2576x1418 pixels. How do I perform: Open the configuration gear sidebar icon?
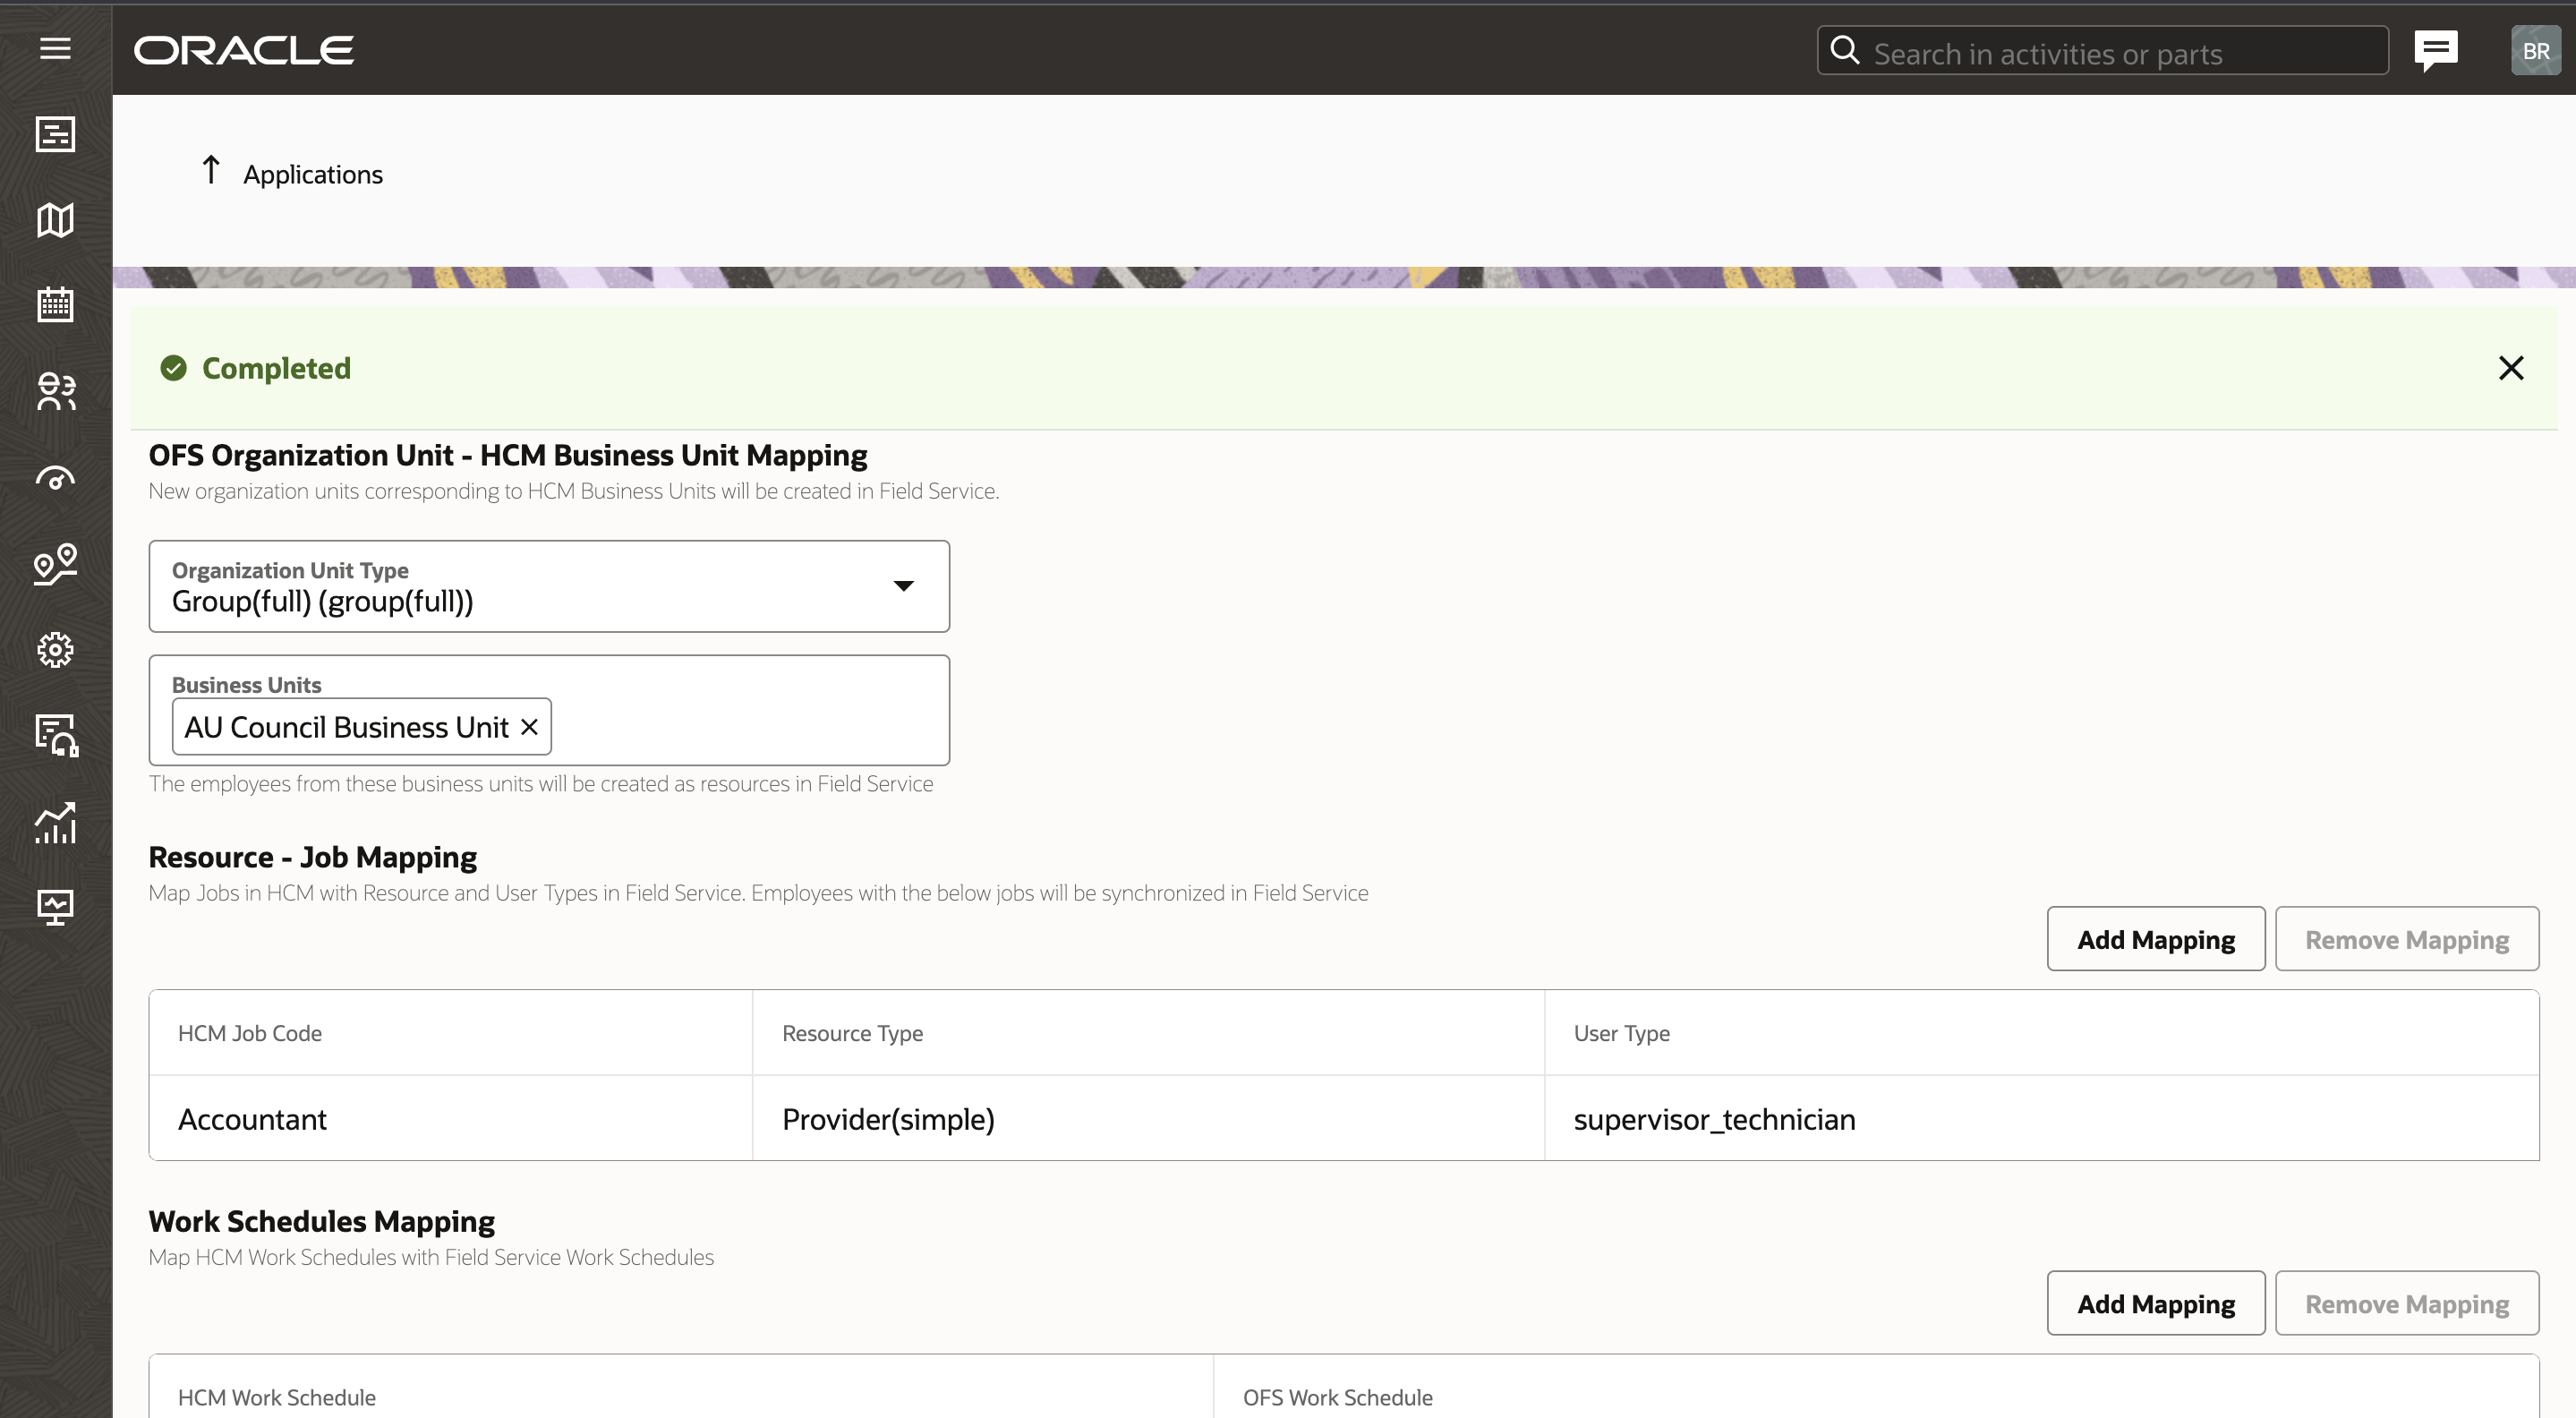point(55,650)
